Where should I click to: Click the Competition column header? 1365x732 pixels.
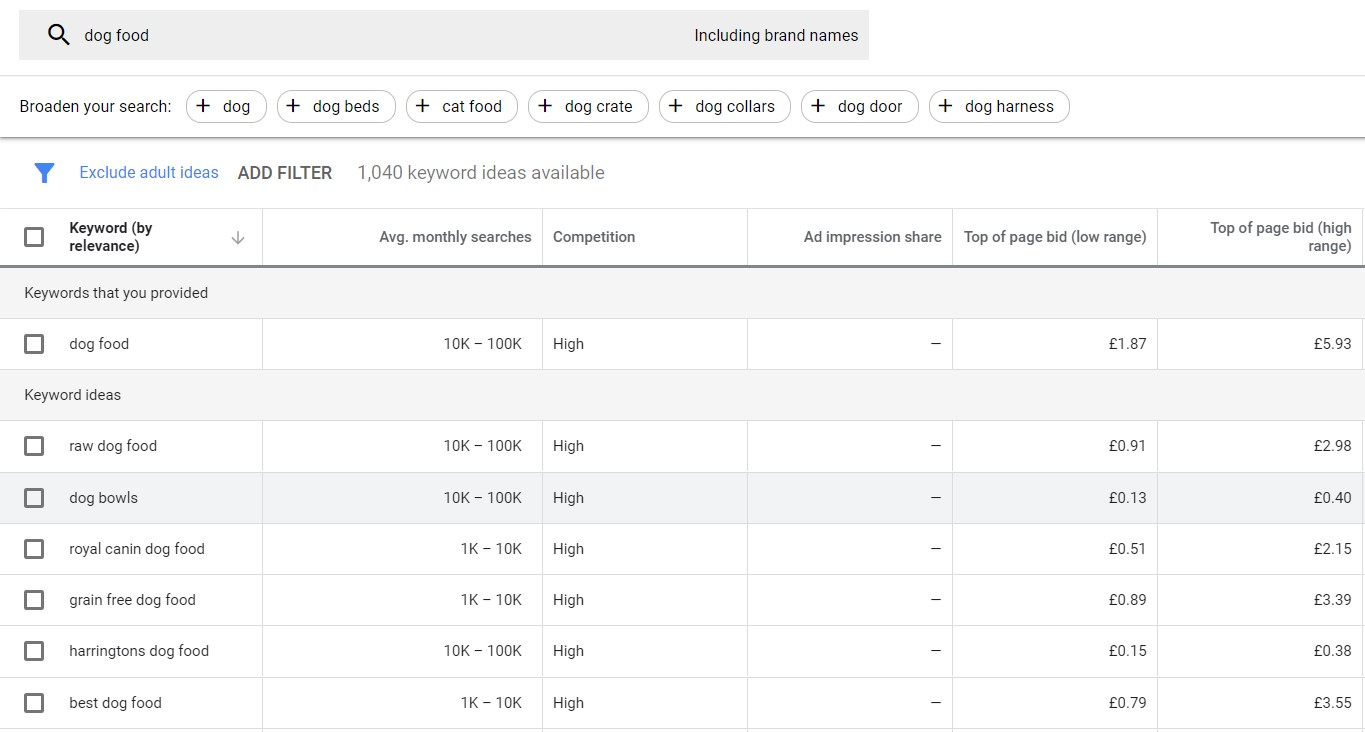[x=594, y=237]
